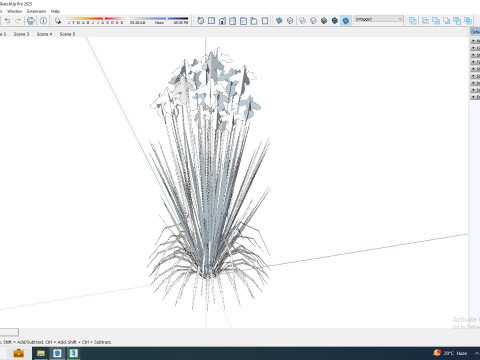Open the briefcase app in taskbar
Image resolution: width=480 pixels, height=360 pixels.
coord(18,353)
